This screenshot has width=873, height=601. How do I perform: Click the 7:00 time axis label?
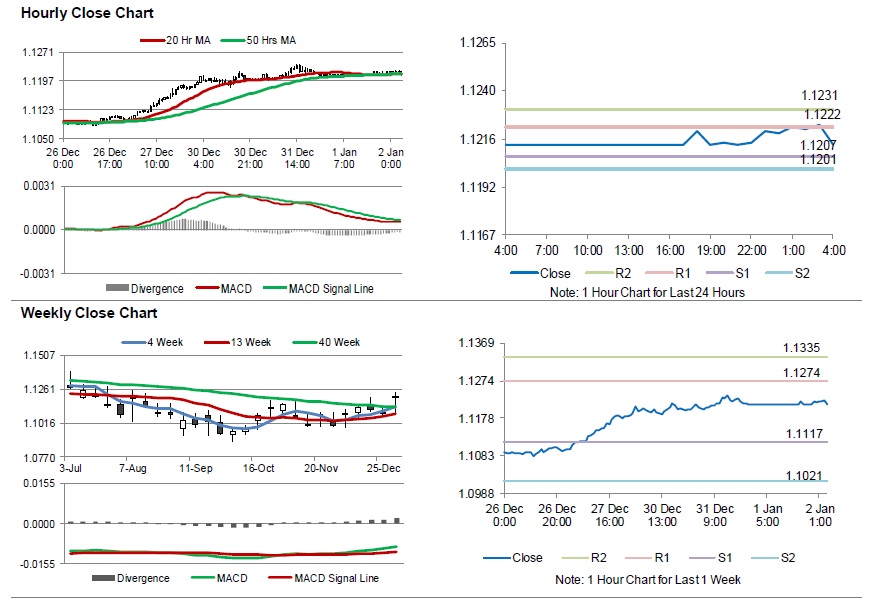coord(547,251)
